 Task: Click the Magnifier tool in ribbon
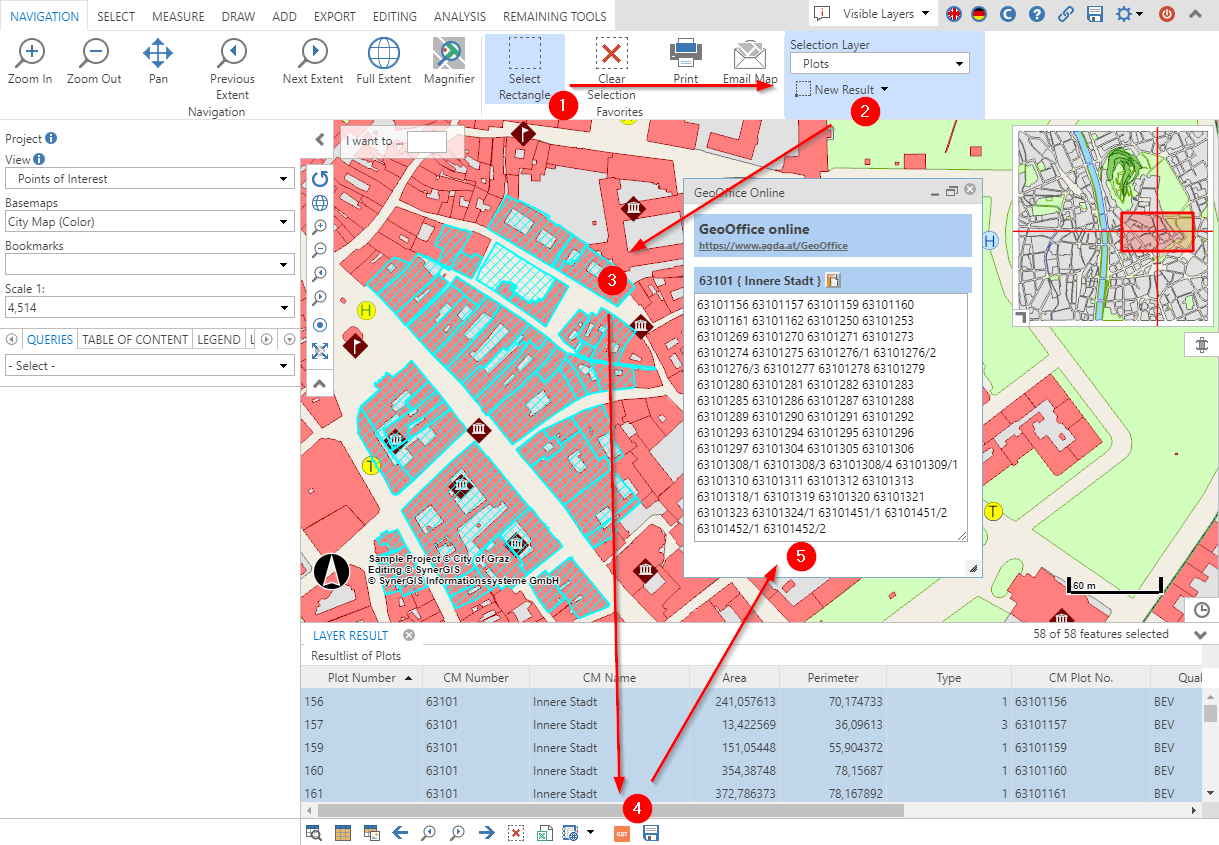point(449,61)
